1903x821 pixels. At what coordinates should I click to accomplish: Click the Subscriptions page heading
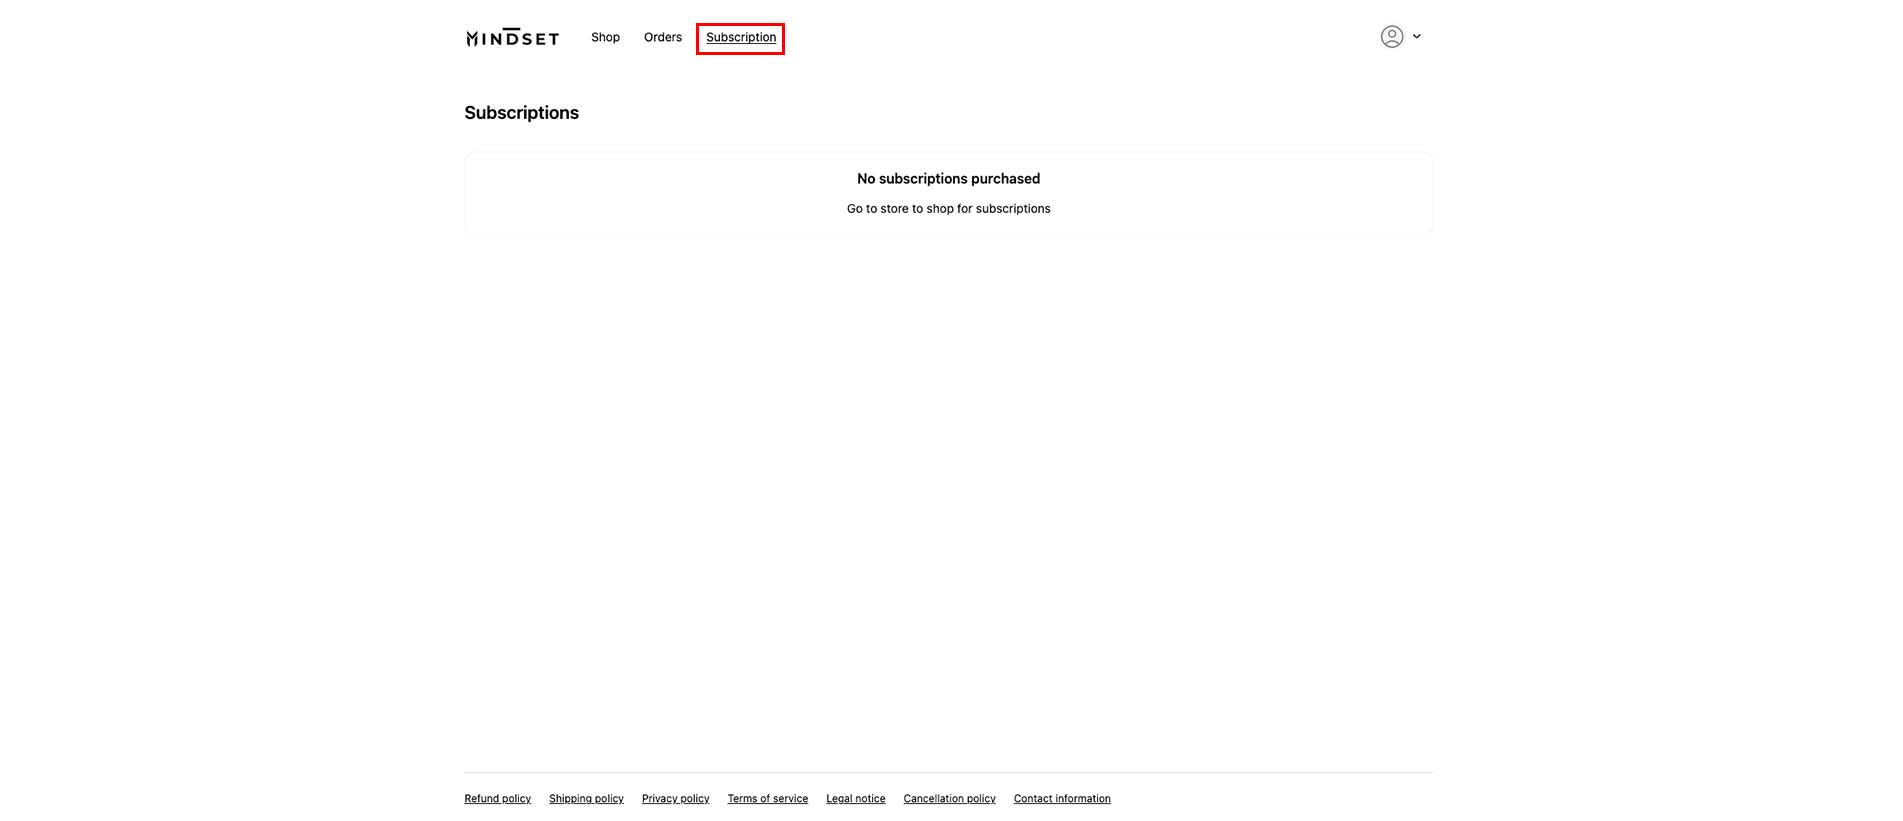[x=521, y=113]
